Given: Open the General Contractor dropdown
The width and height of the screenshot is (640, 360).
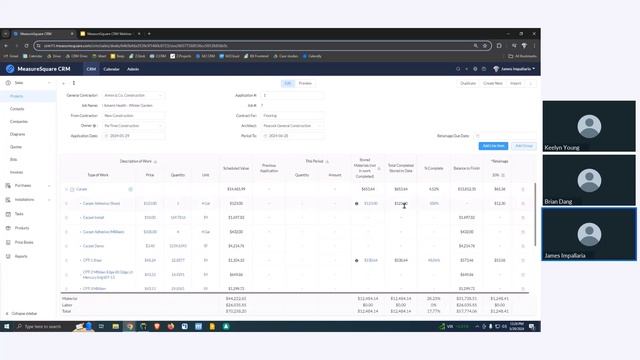Looking at the screenshot, I should tap(133, 96).
